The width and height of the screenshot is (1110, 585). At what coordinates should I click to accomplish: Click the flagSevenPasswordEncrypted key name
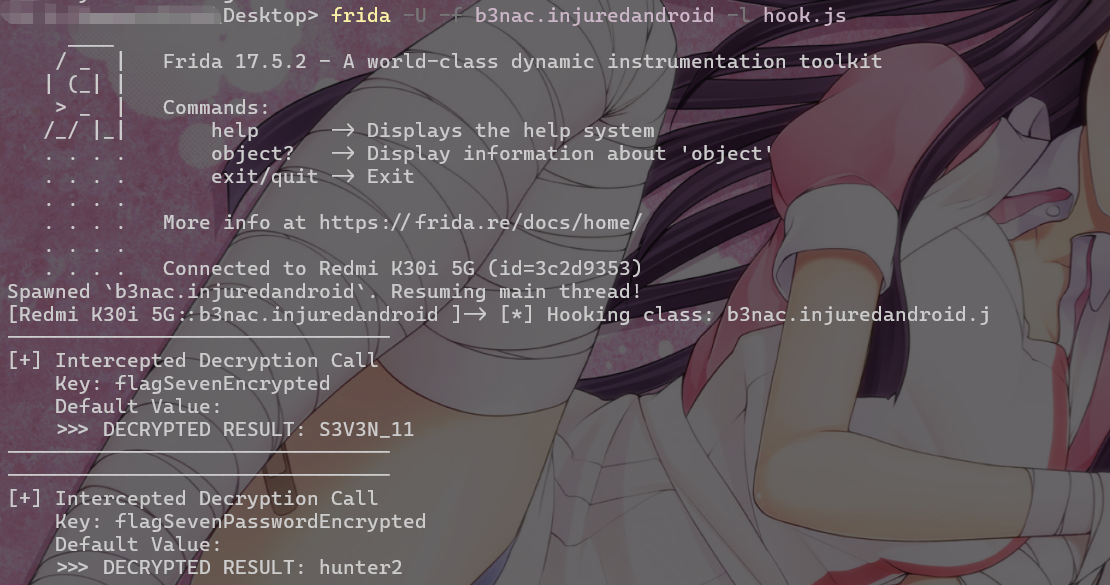click(x=270, y=522)
